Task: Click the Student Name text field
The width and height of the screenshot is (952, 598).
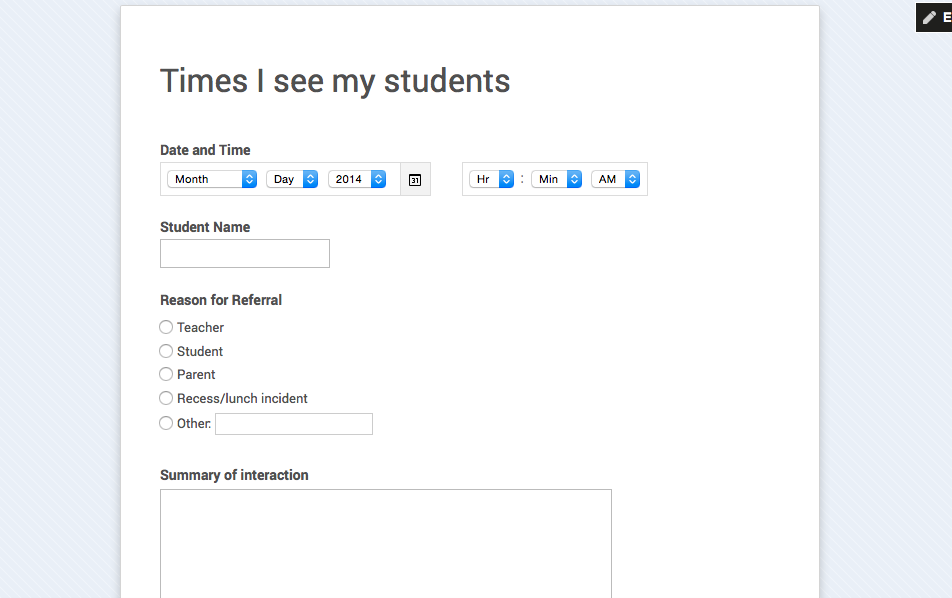Action: click(245, 253)
